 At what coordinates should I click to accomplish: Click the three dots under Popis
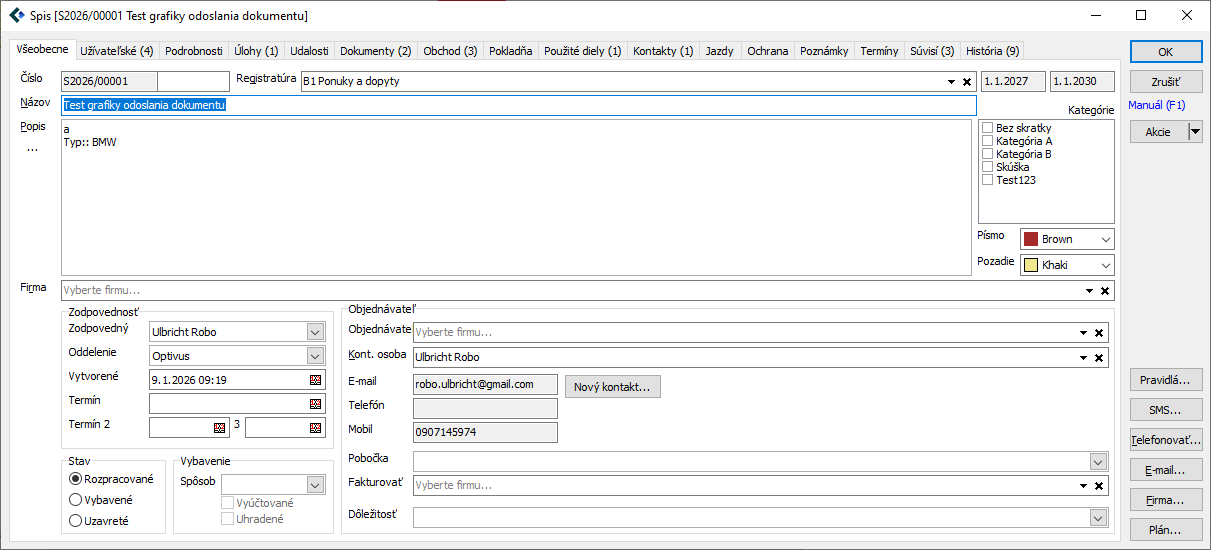[32, 150]
